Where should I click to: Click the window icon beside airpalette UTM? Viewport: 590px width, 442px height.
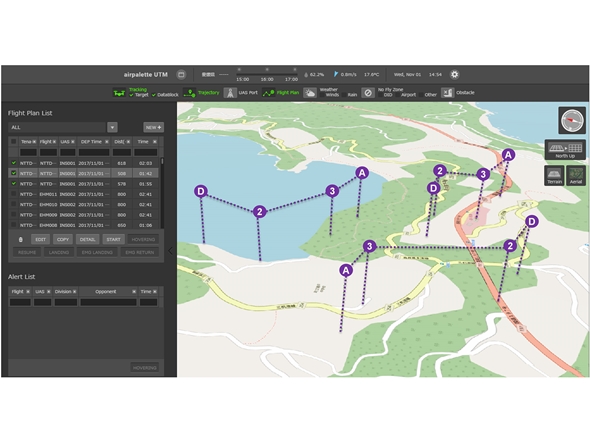pos(181,74)
